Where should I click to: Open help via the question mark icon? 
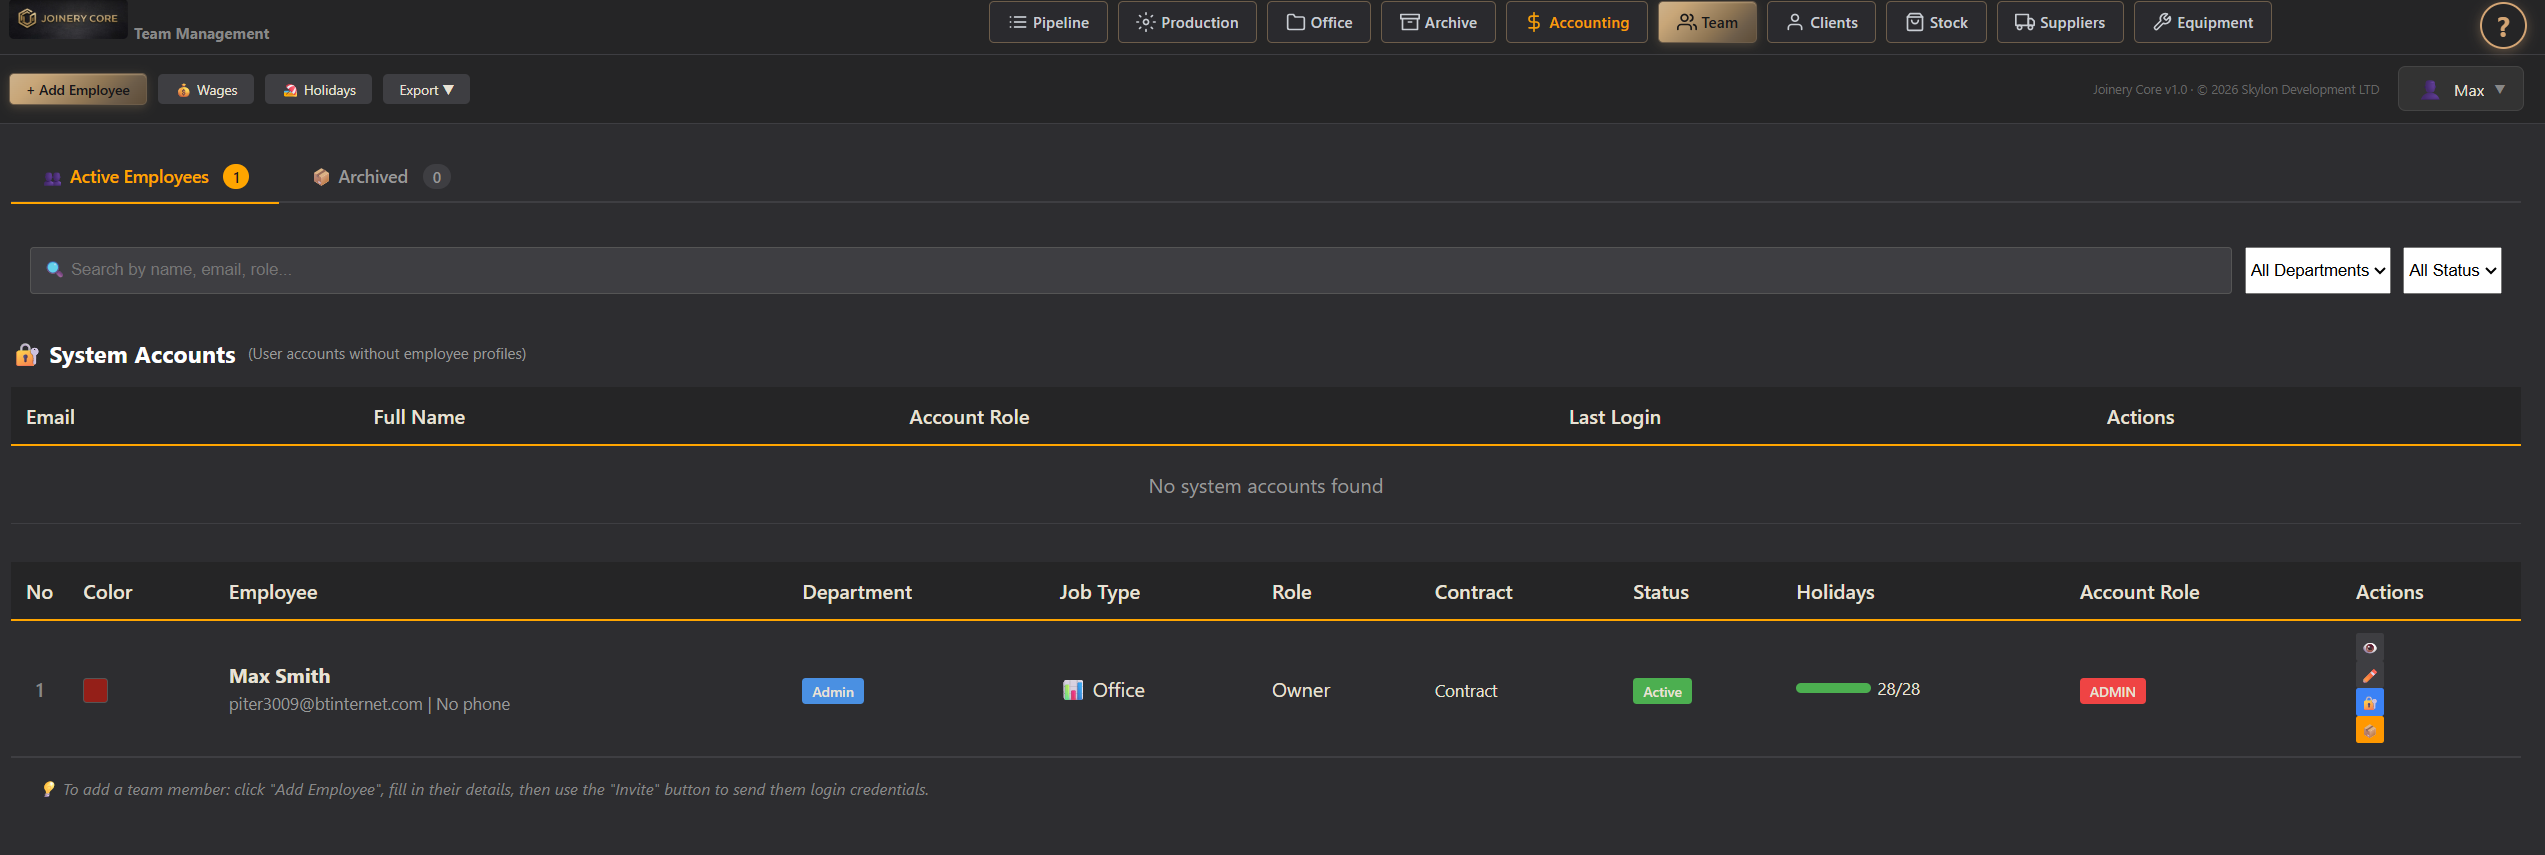2502,26
